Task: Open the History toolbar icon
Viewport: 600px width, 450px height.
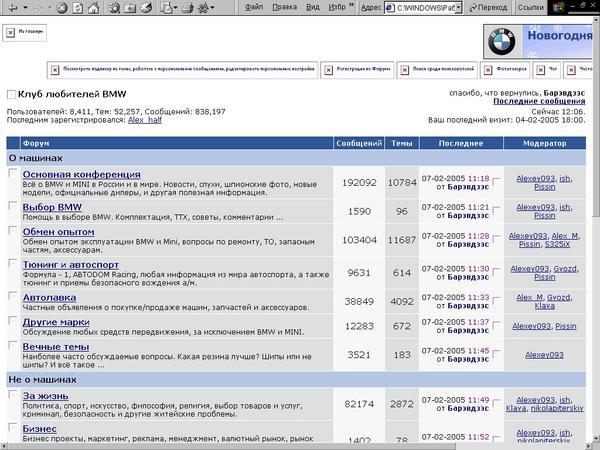Action: 146,7
